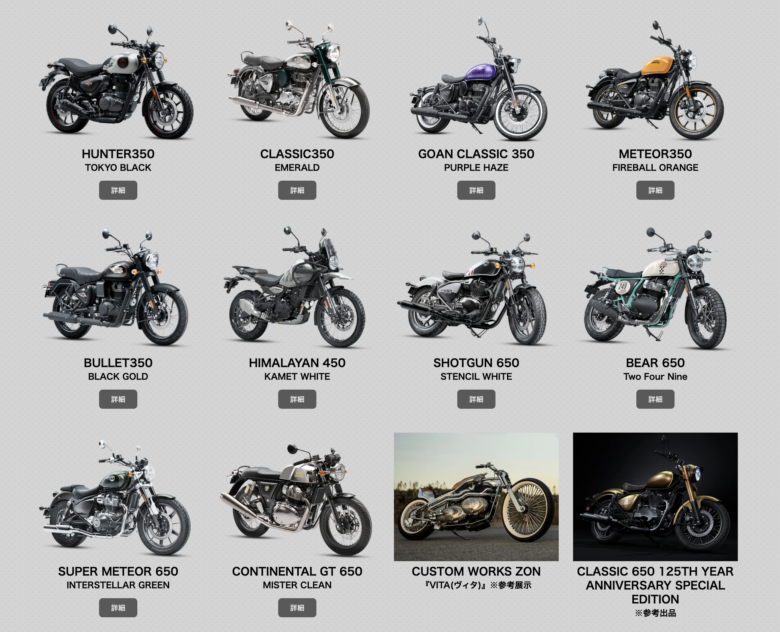Open GOAN CLASSIC 350 details button
This screenshot has width=780, height=632.
click(476, 190)
